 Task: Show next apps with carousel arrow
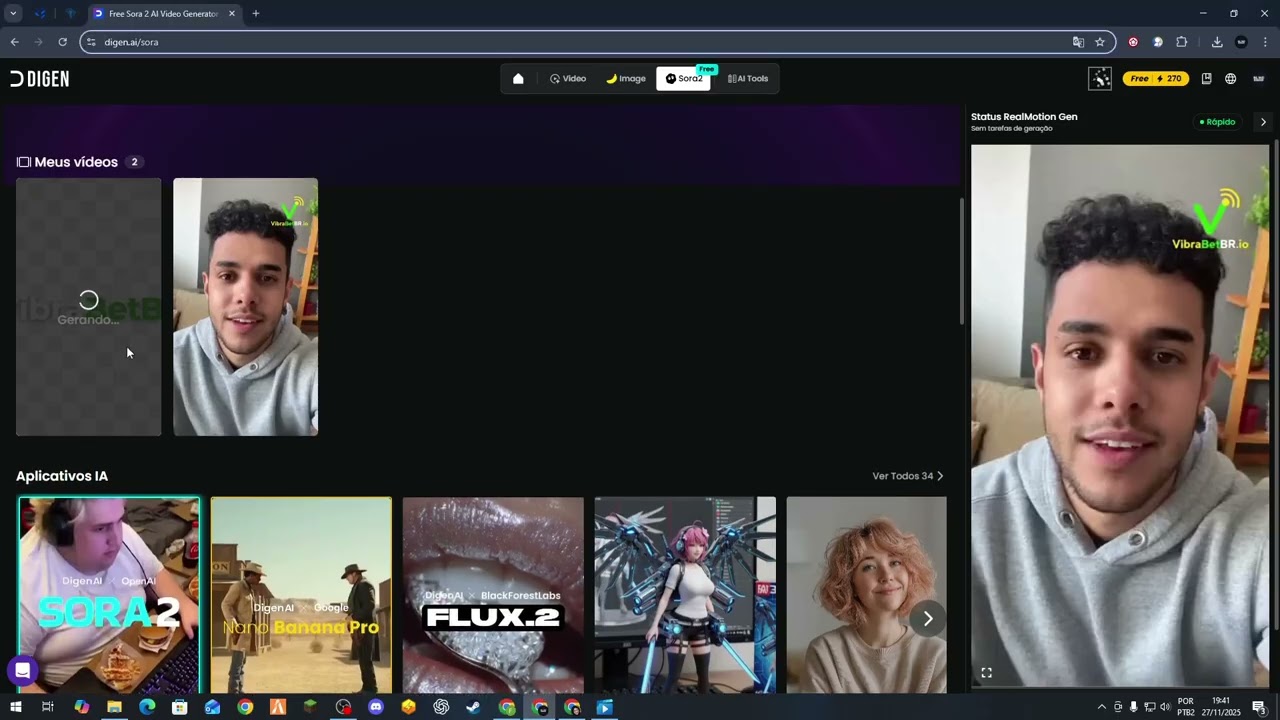(928, 618)
